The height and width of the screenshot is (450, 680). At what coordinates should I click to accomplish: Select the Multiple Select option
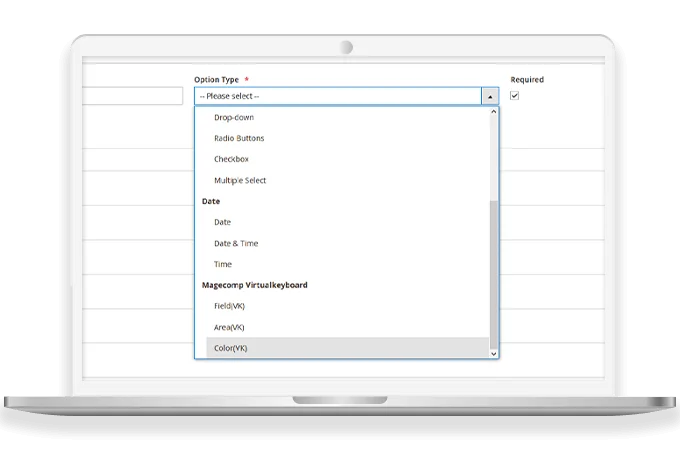(240, 180)
